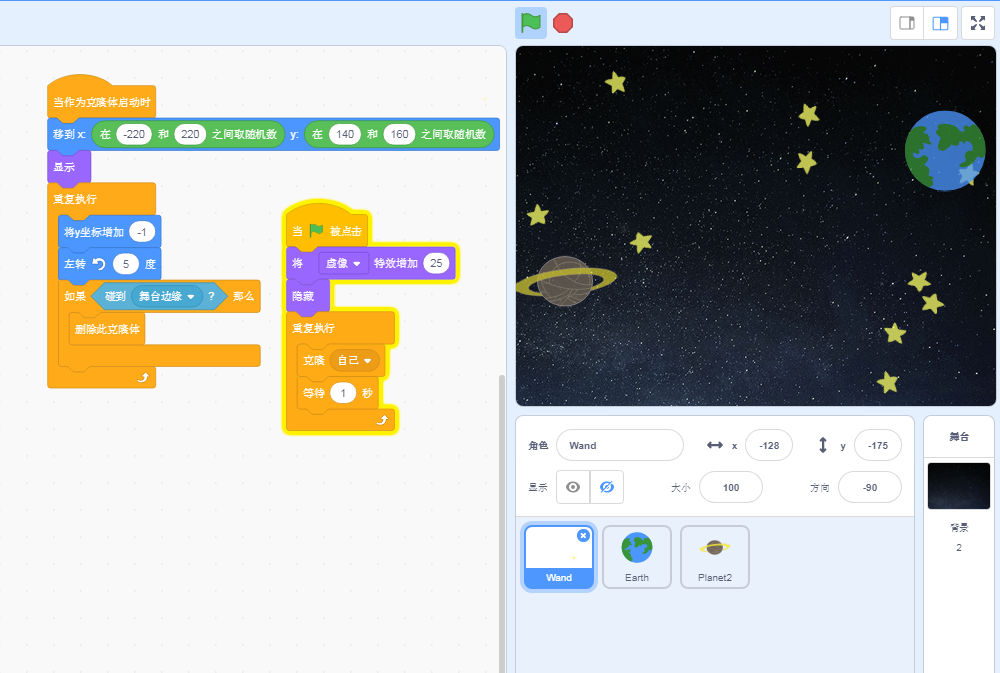Viewport: 1000px width, 673px height.
Task: Click the 特效增加 text in the looks block
Action: pos(396,263)
